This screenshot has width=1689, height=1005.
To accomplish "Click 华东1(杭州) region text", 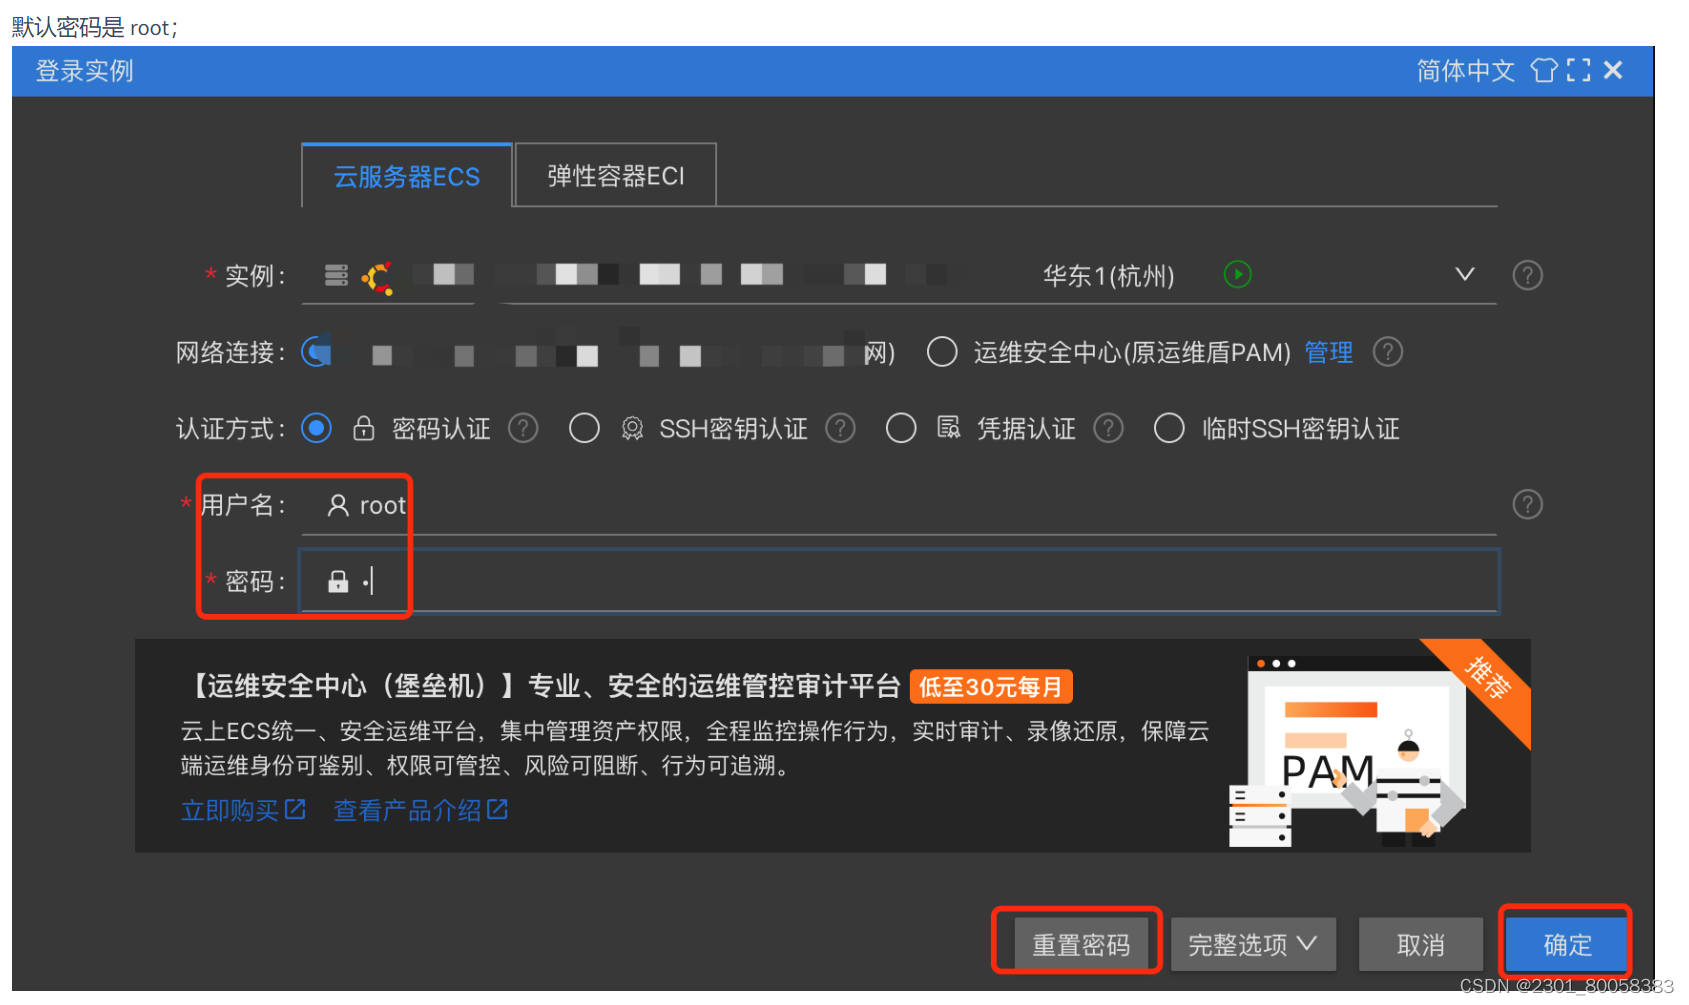I will [x=1109, y=276].
